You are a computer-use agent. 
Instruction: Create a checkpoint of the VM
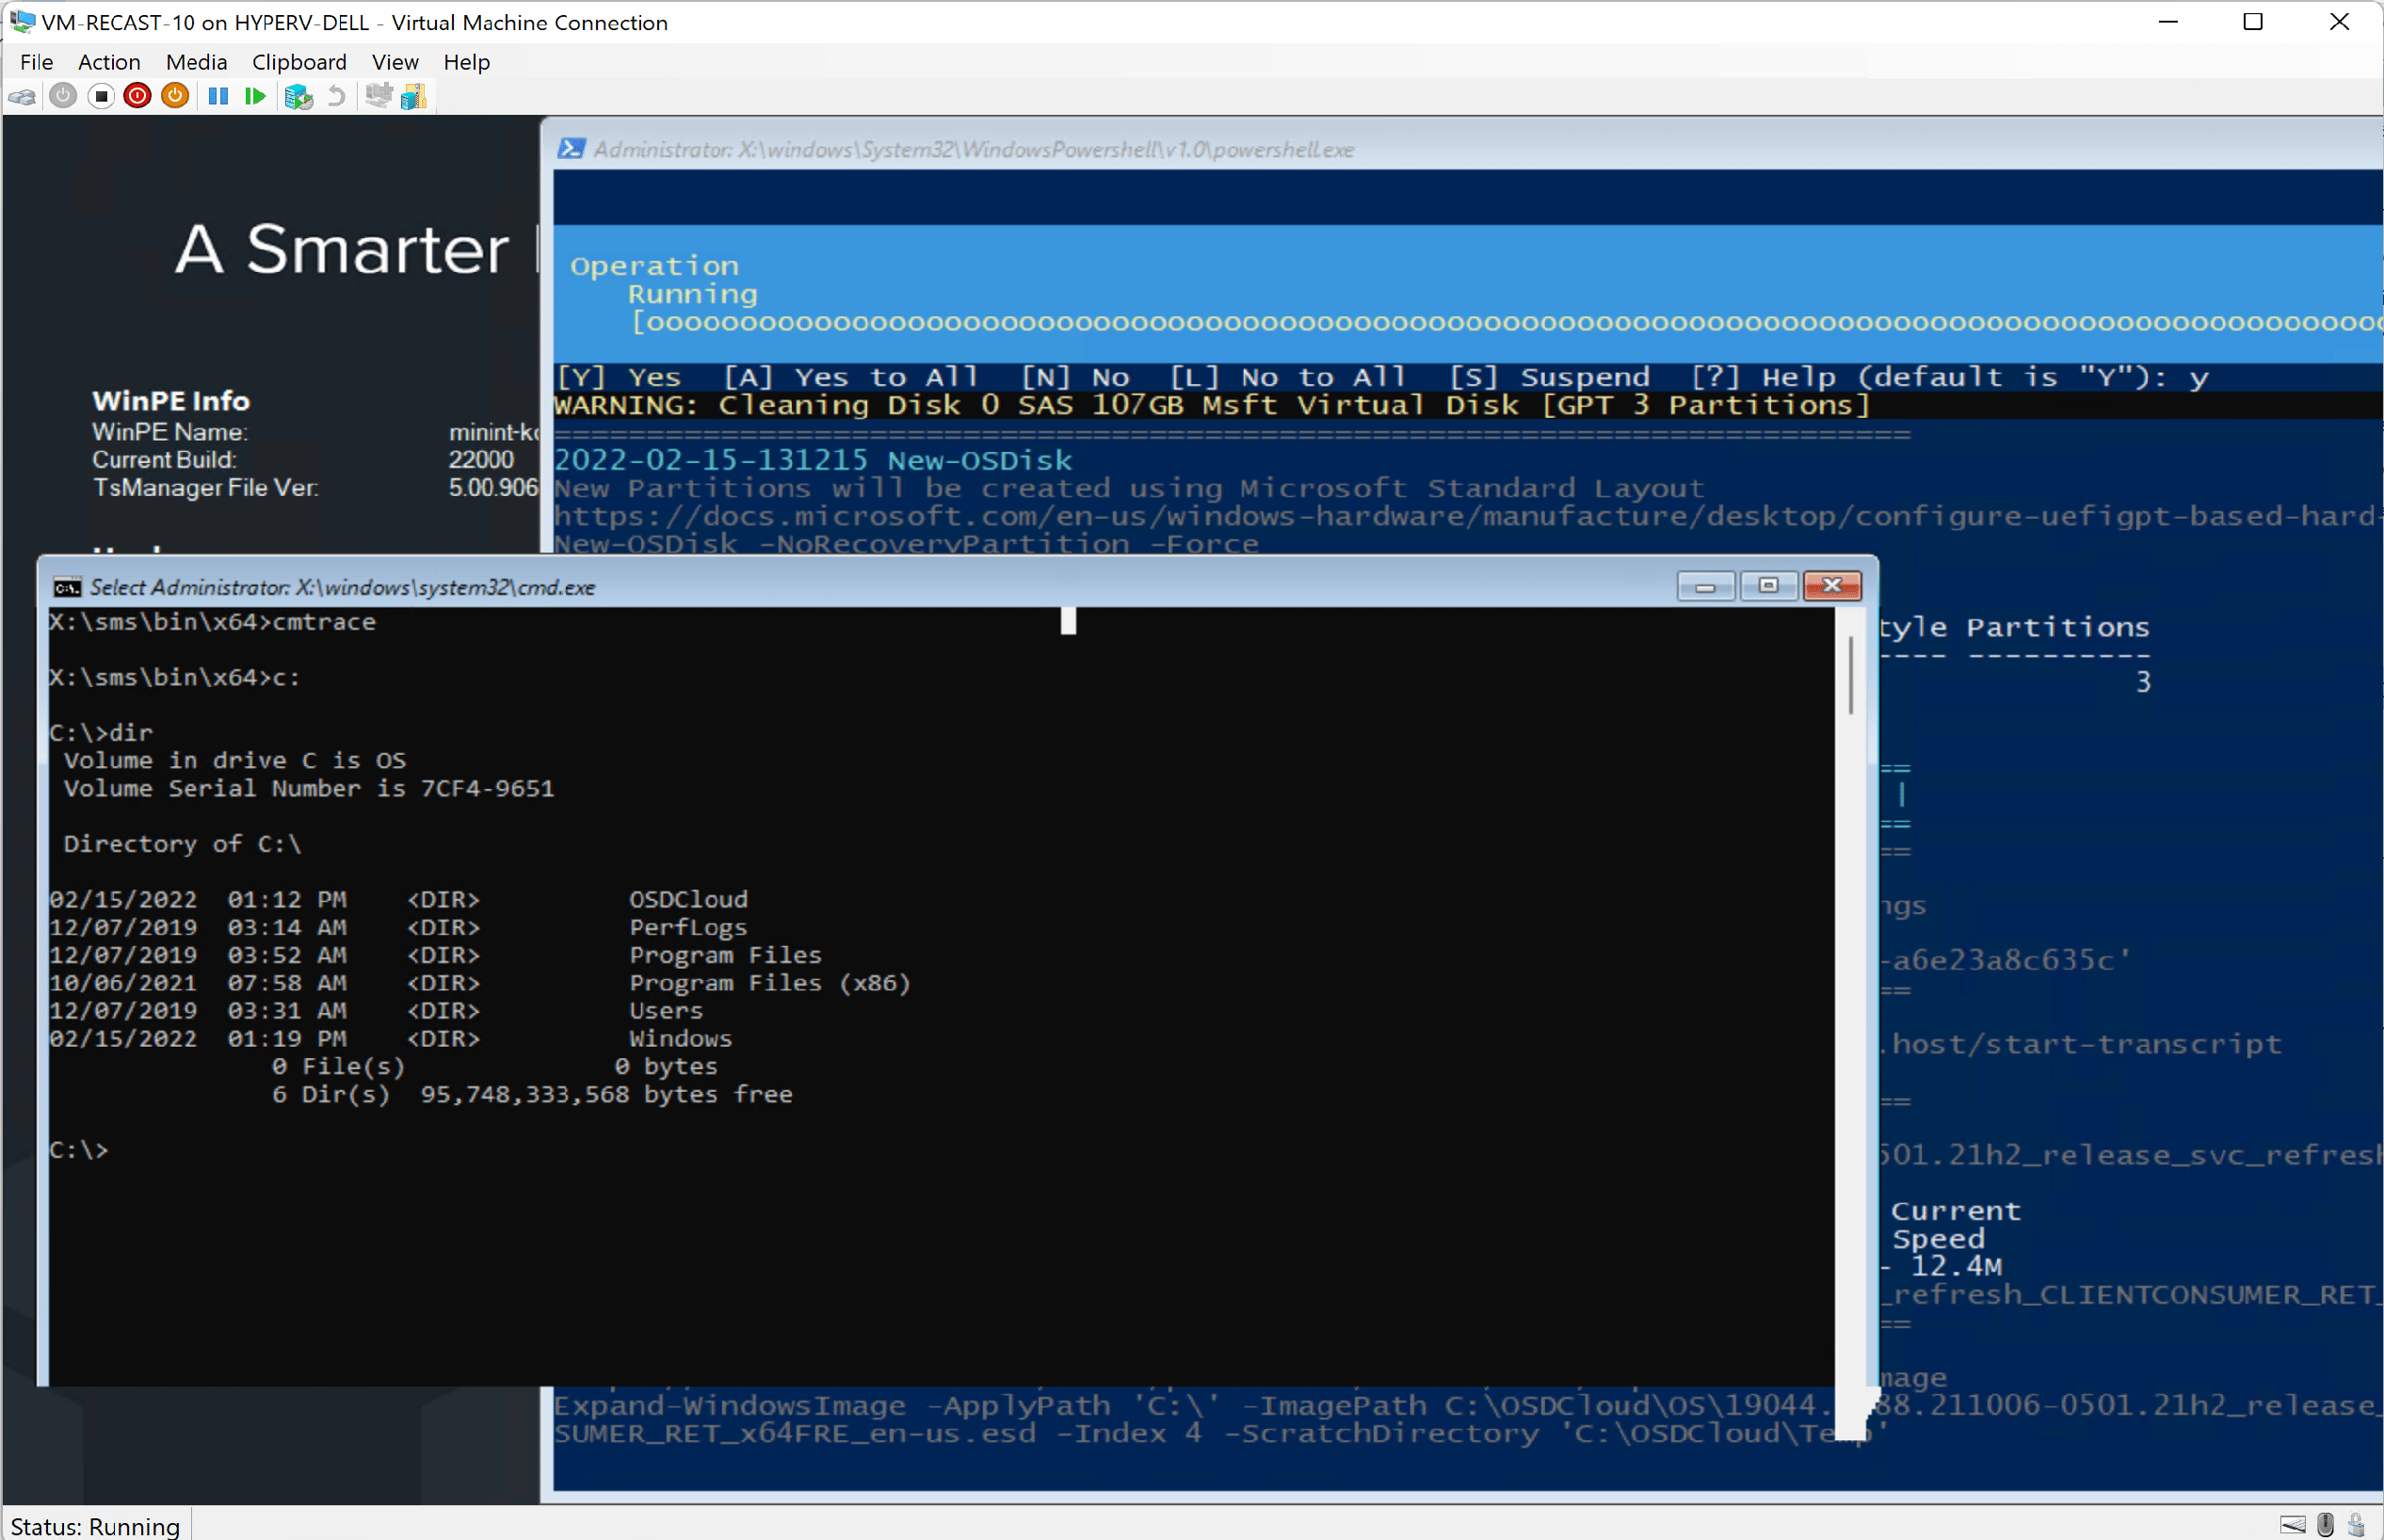coord(298,96)
